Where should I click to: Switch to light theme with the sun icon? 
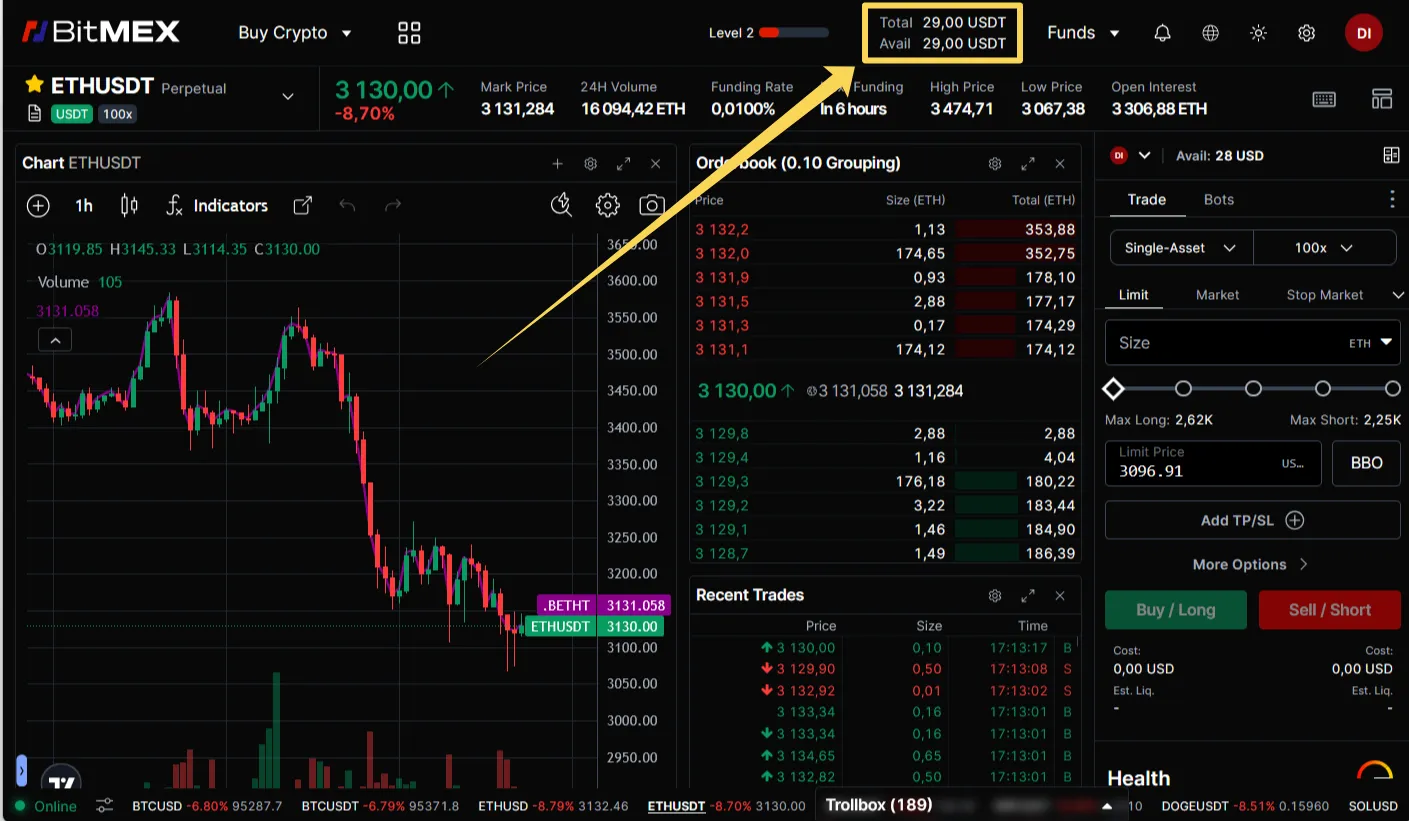pos(1257,32)
